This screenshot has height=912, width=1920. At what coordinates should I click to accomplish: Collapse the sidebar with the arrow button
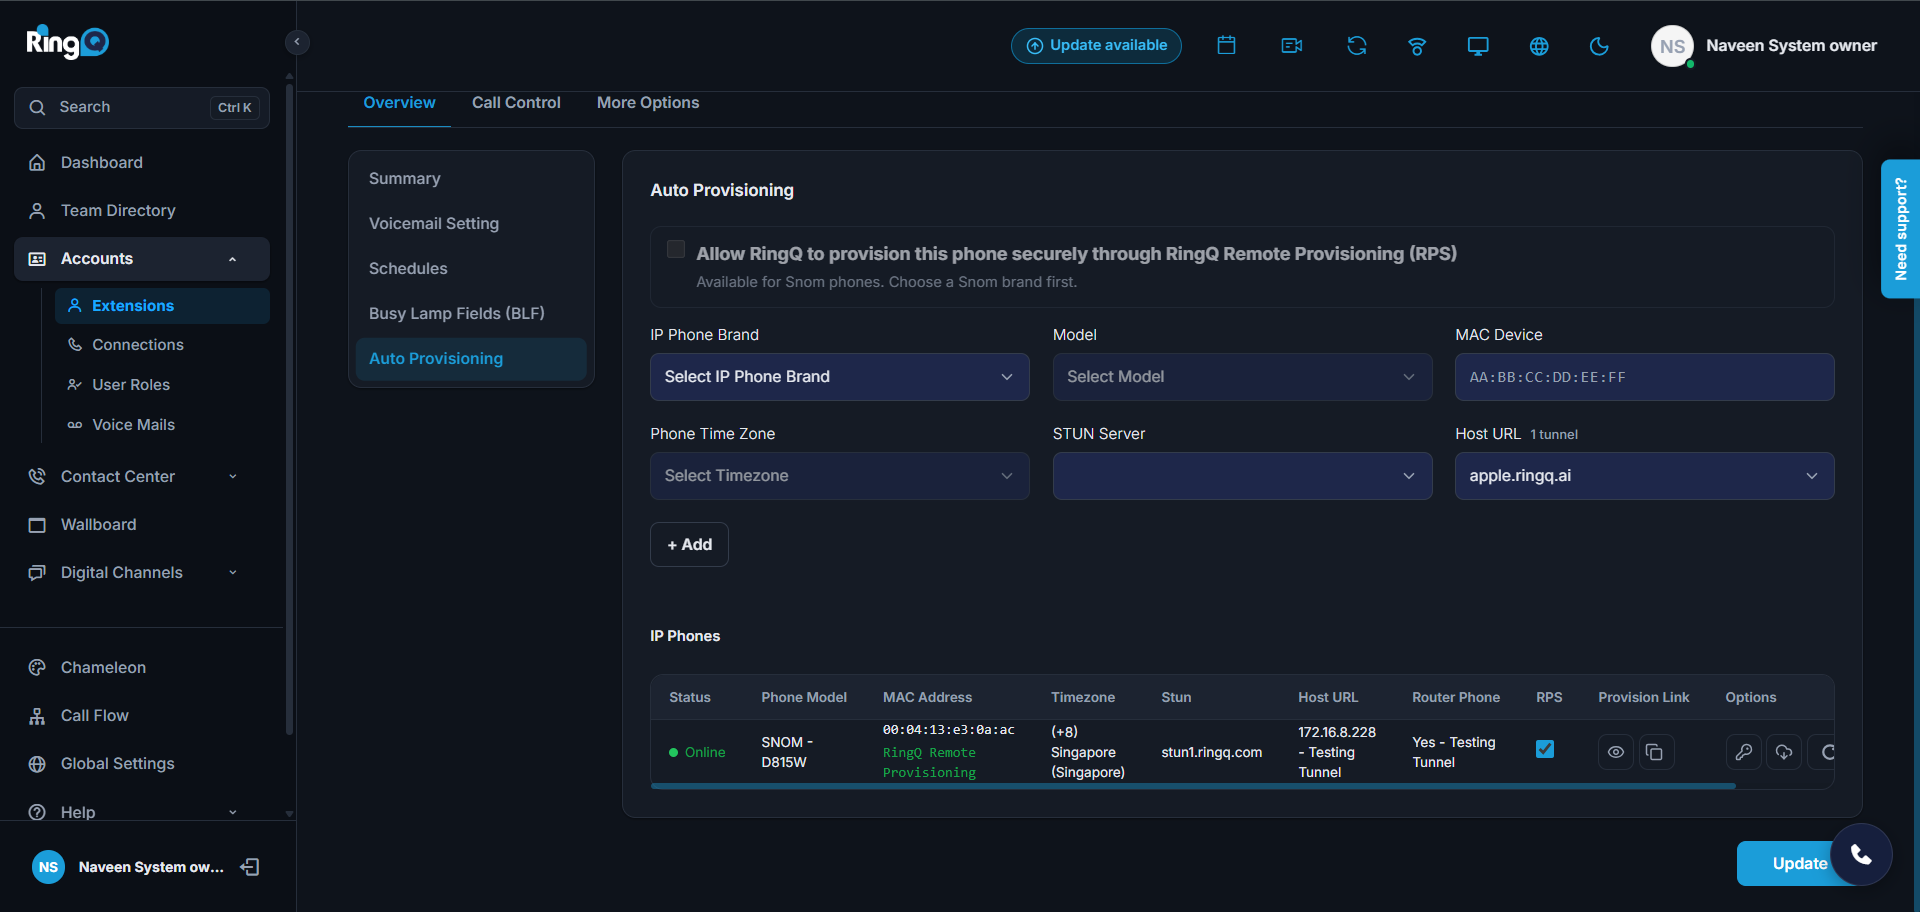297,42
